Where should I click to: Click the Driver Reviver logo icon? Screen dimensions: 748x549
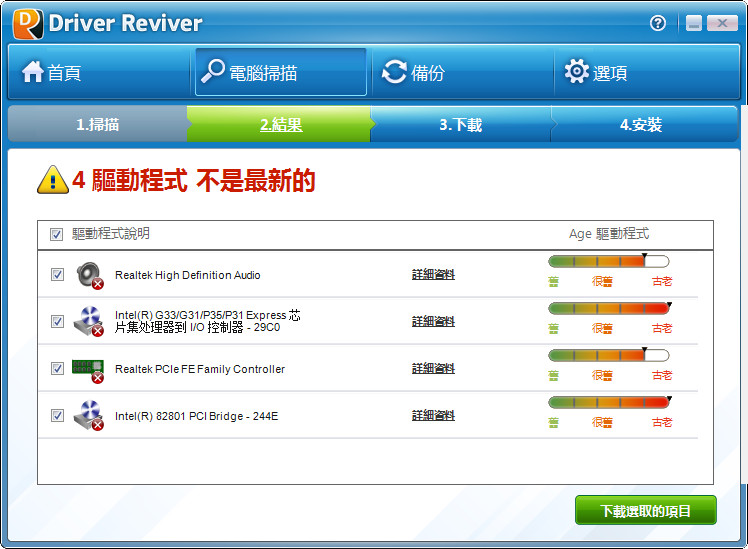[28, 23]
